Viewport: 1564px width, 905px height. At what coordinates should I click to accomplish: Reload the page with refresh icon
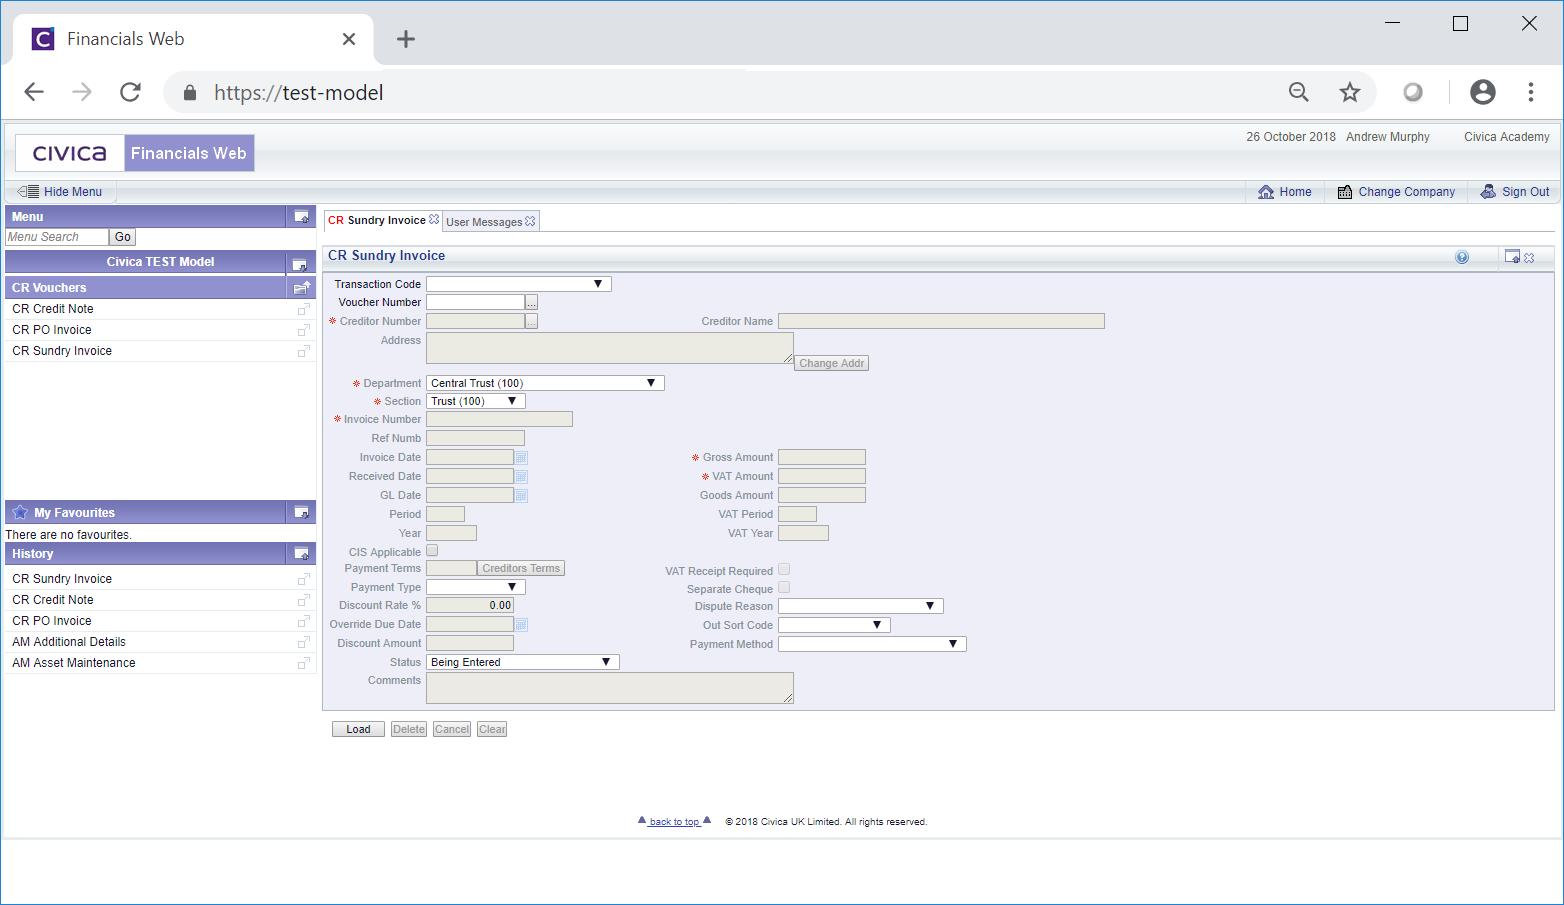130,92
